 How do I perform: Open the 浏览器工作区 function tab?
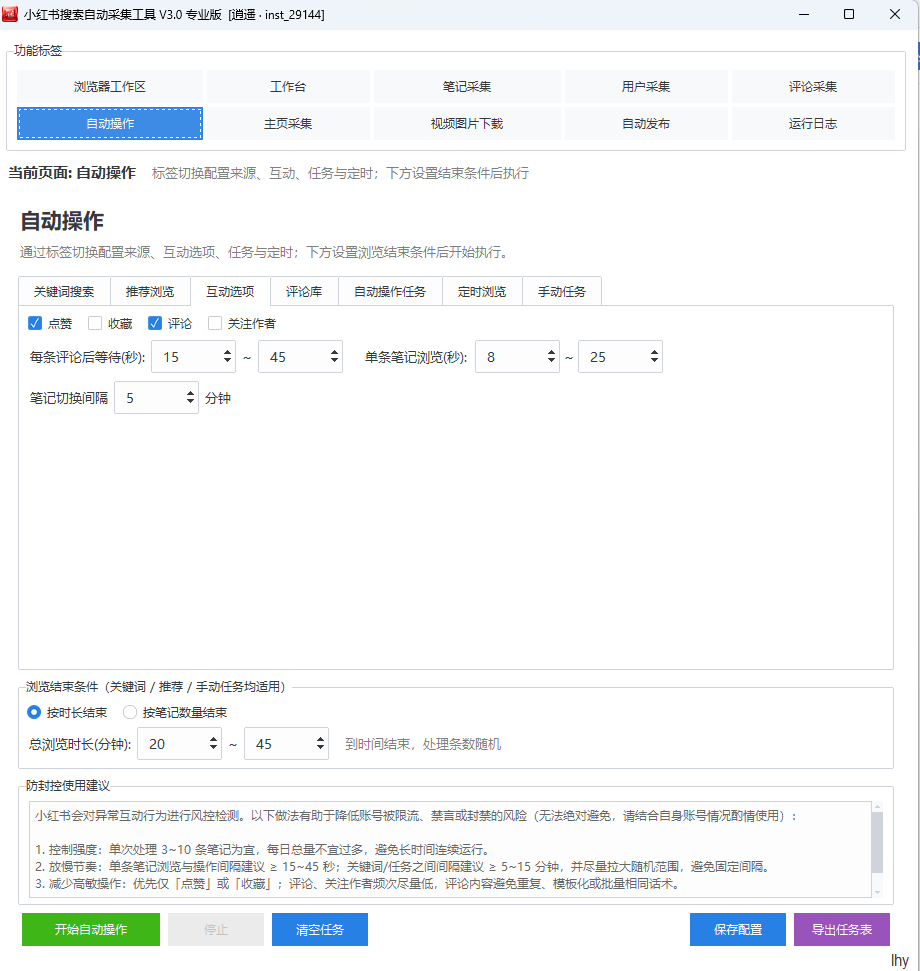(110, 87)
